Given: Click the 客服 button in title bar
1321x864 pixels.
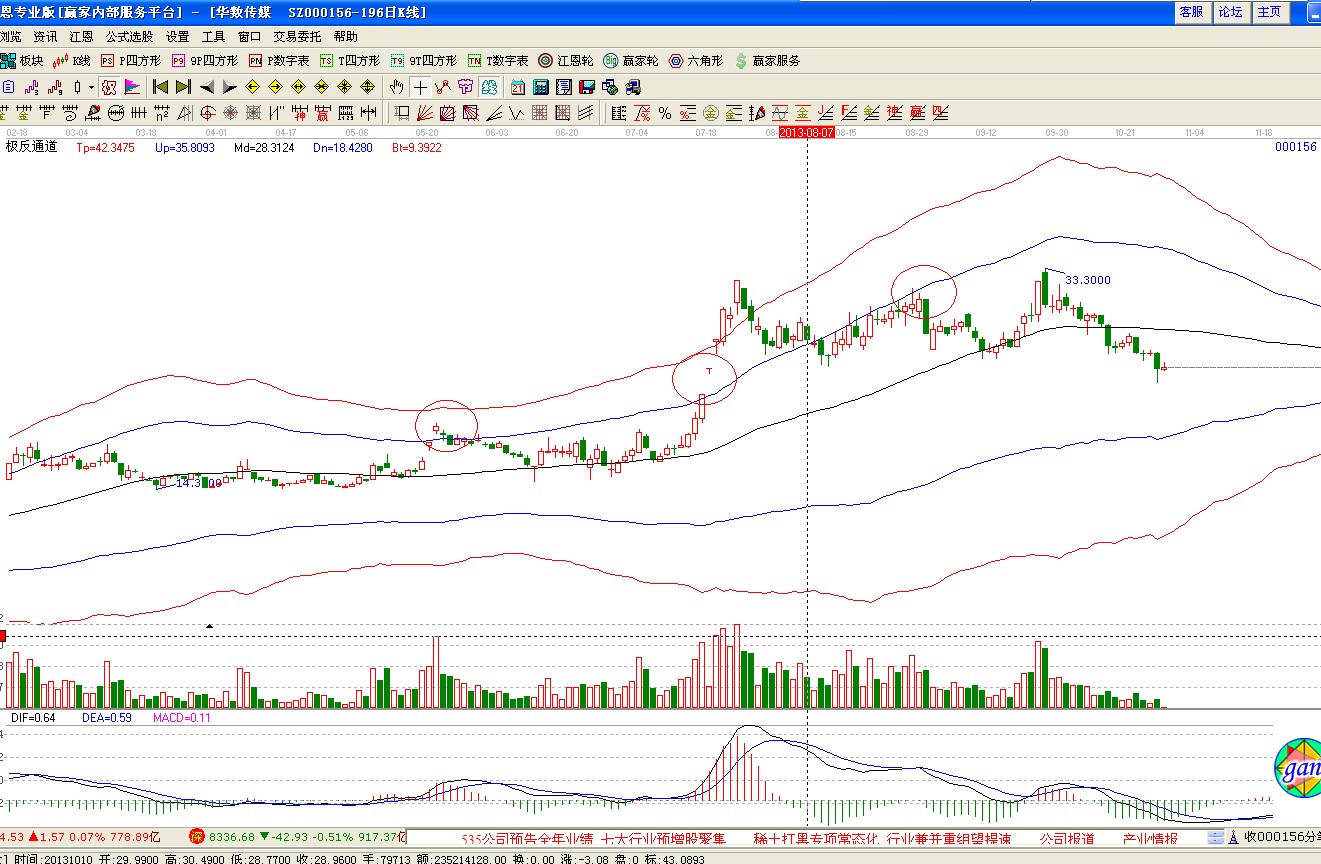Looking at the screenshot, I should [x=1191, y=12].
